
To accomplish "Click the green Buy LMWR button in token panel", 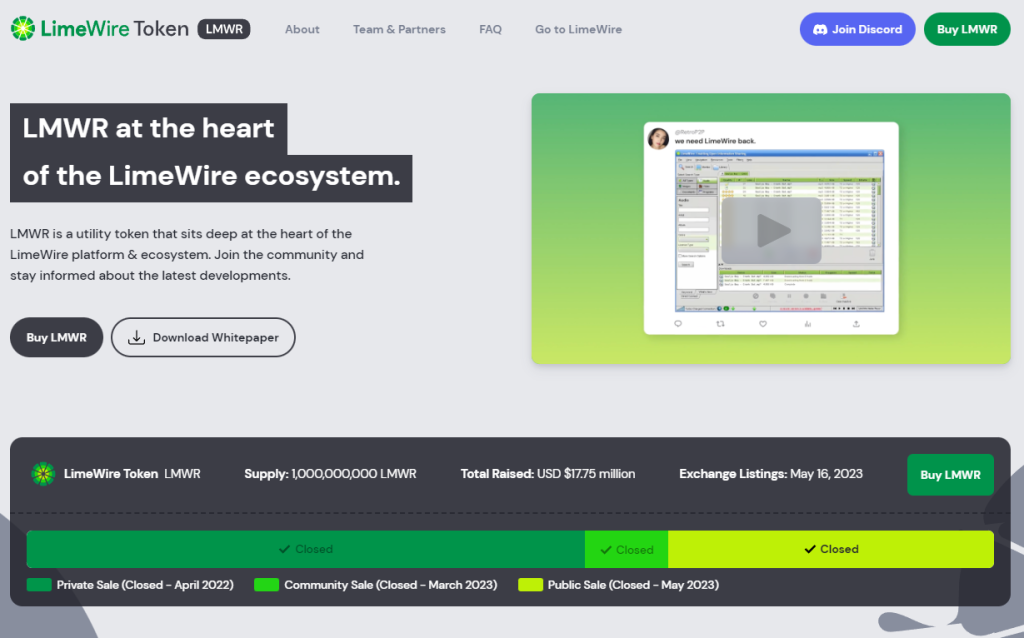I will click(950, 475).
